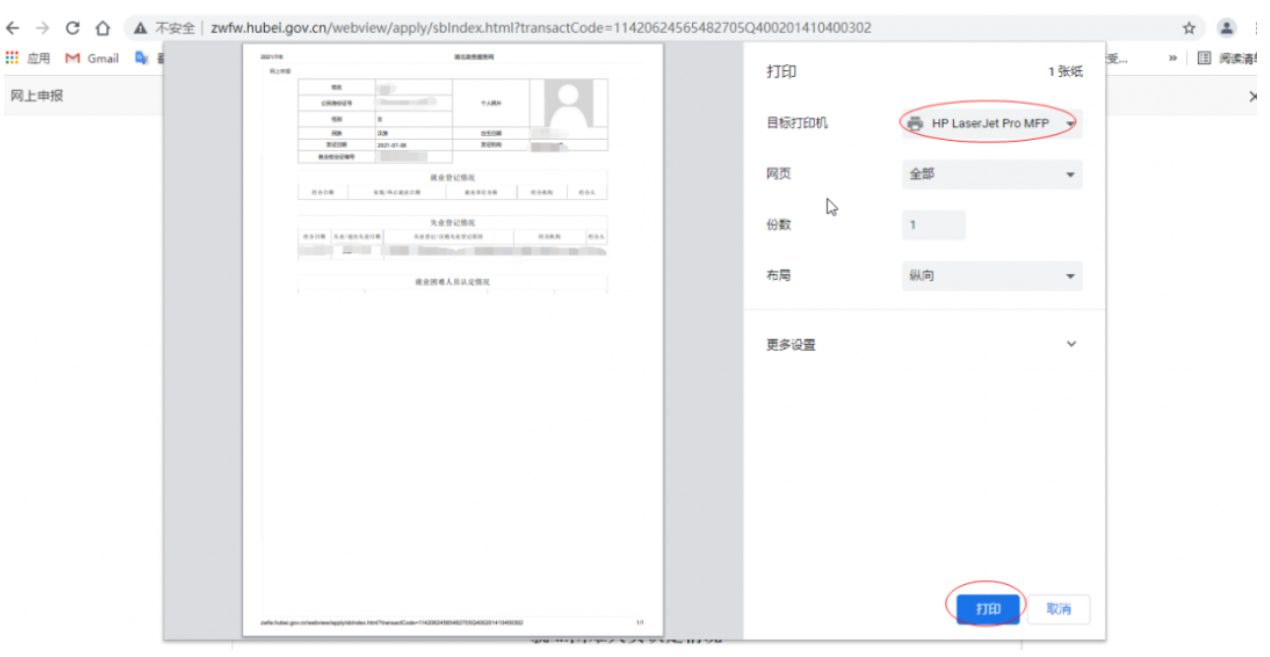Show more bookmarks chevron
Image resolution: width=1270 pixels, height=657 pixels.
(x=1172, y=58)
